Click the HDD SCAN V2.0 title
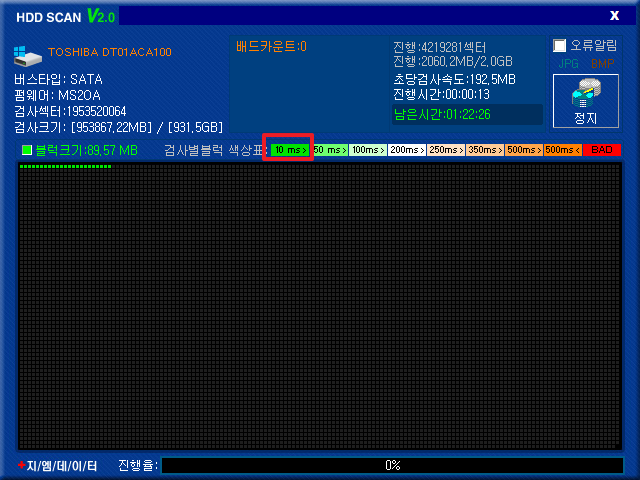This screenshot has width=640, height=480. 65,17
